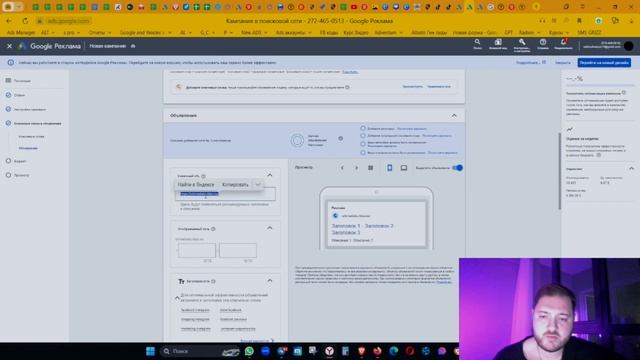The image size is (640, 360).
Task: Click the view link in keyword tip
Action: (x=412, y=87)
